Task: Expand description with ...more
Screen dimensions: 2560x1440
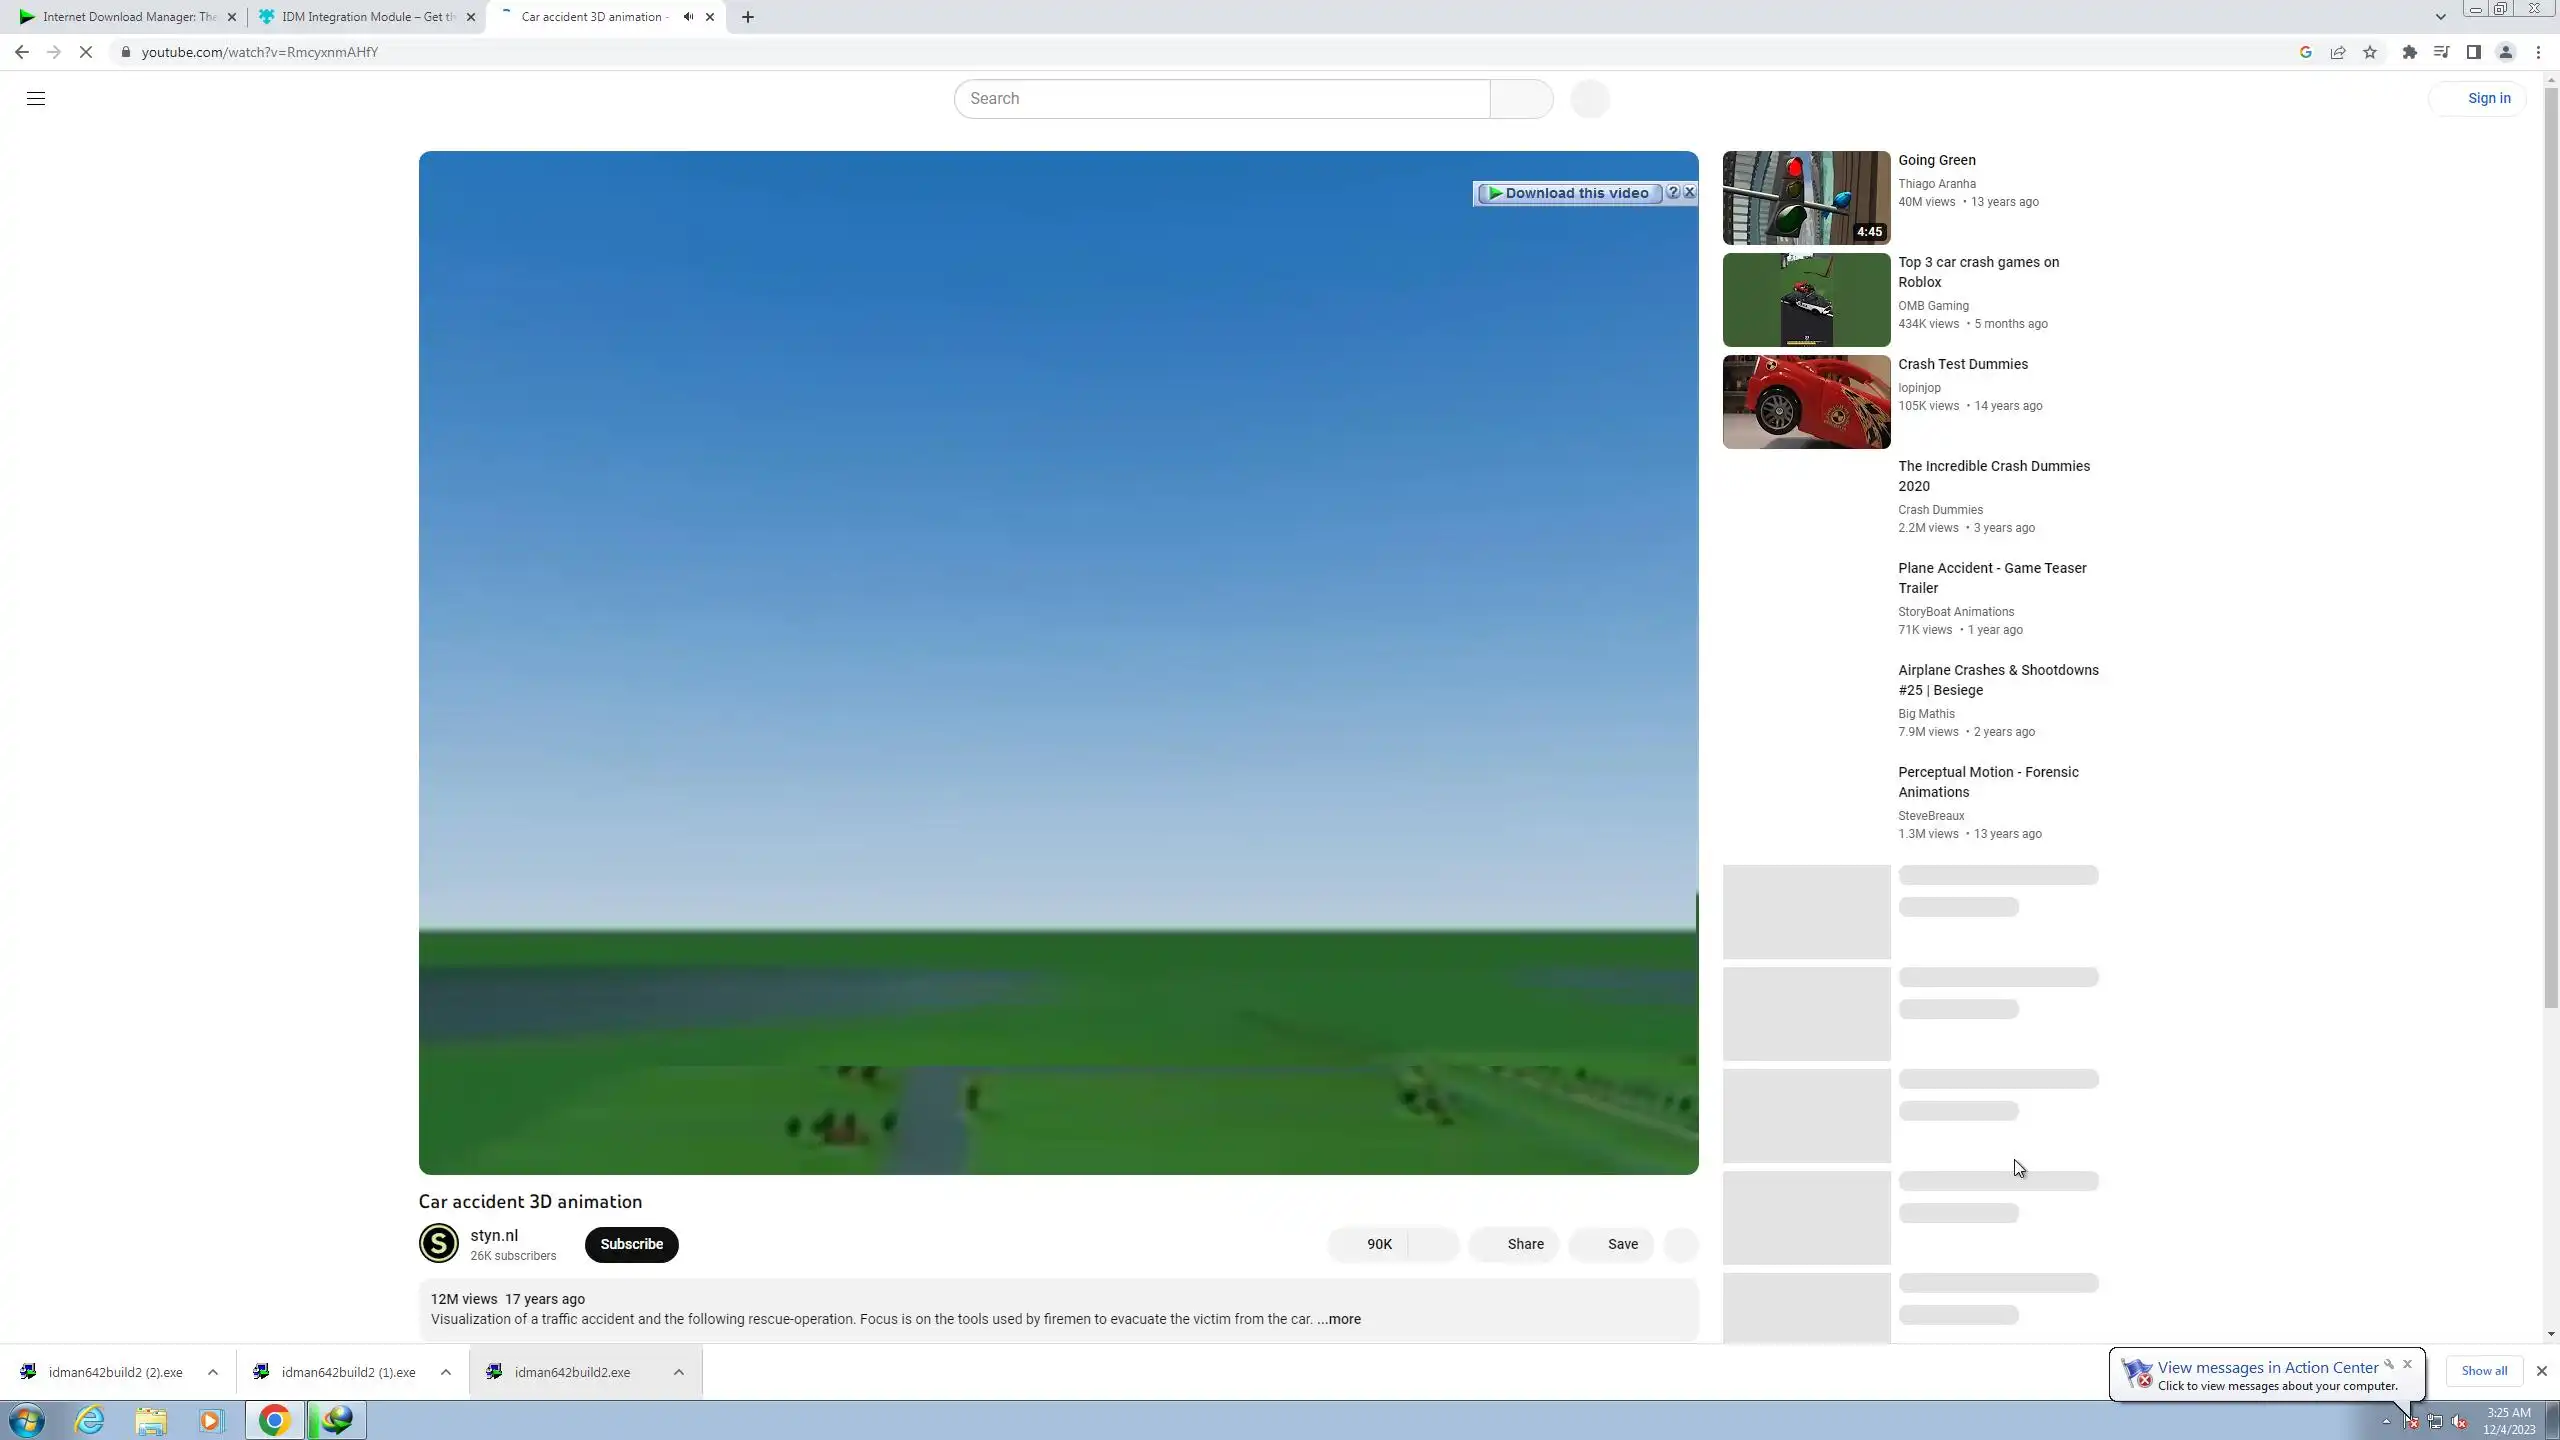Action: [x=1339, y=1319]
